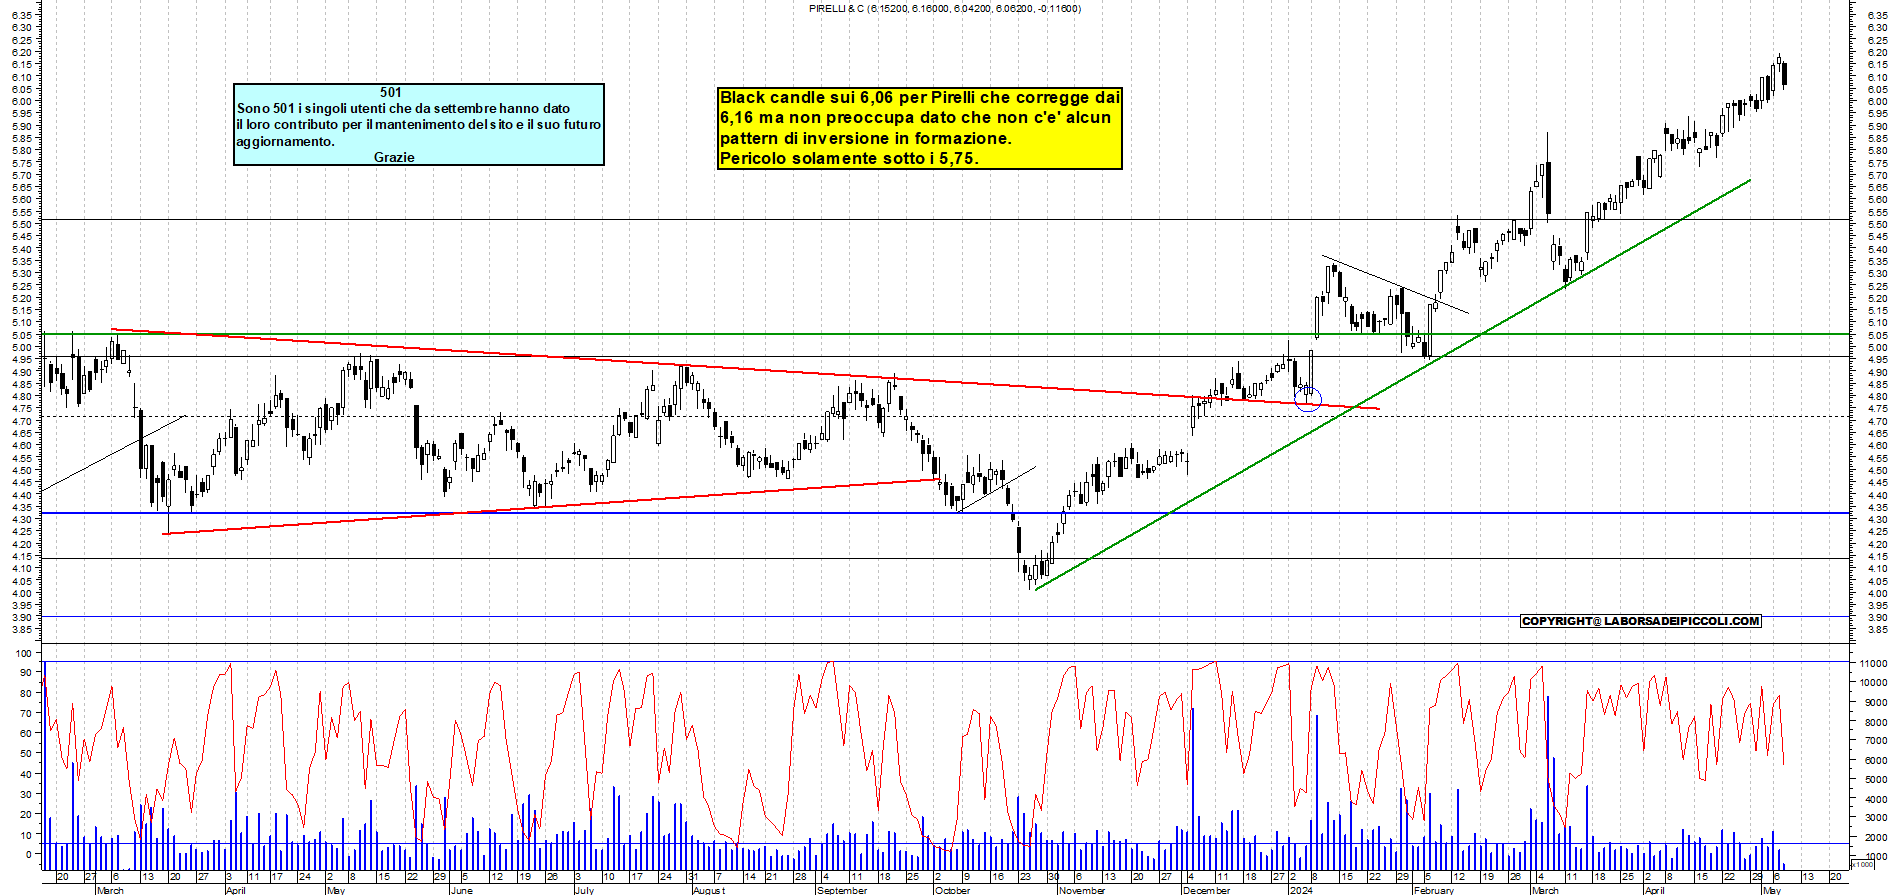Click the '30' oscillator scale label
The width and height of the screenshot is (1890, 895).
(25, 794)
